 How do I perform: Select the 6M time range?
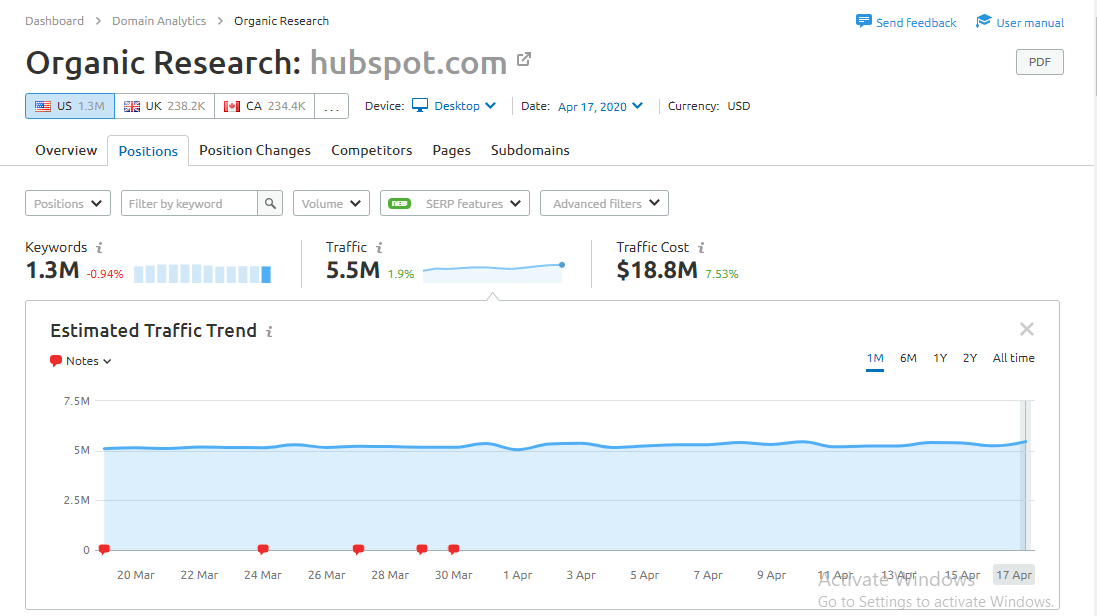[x=908, y=358]
